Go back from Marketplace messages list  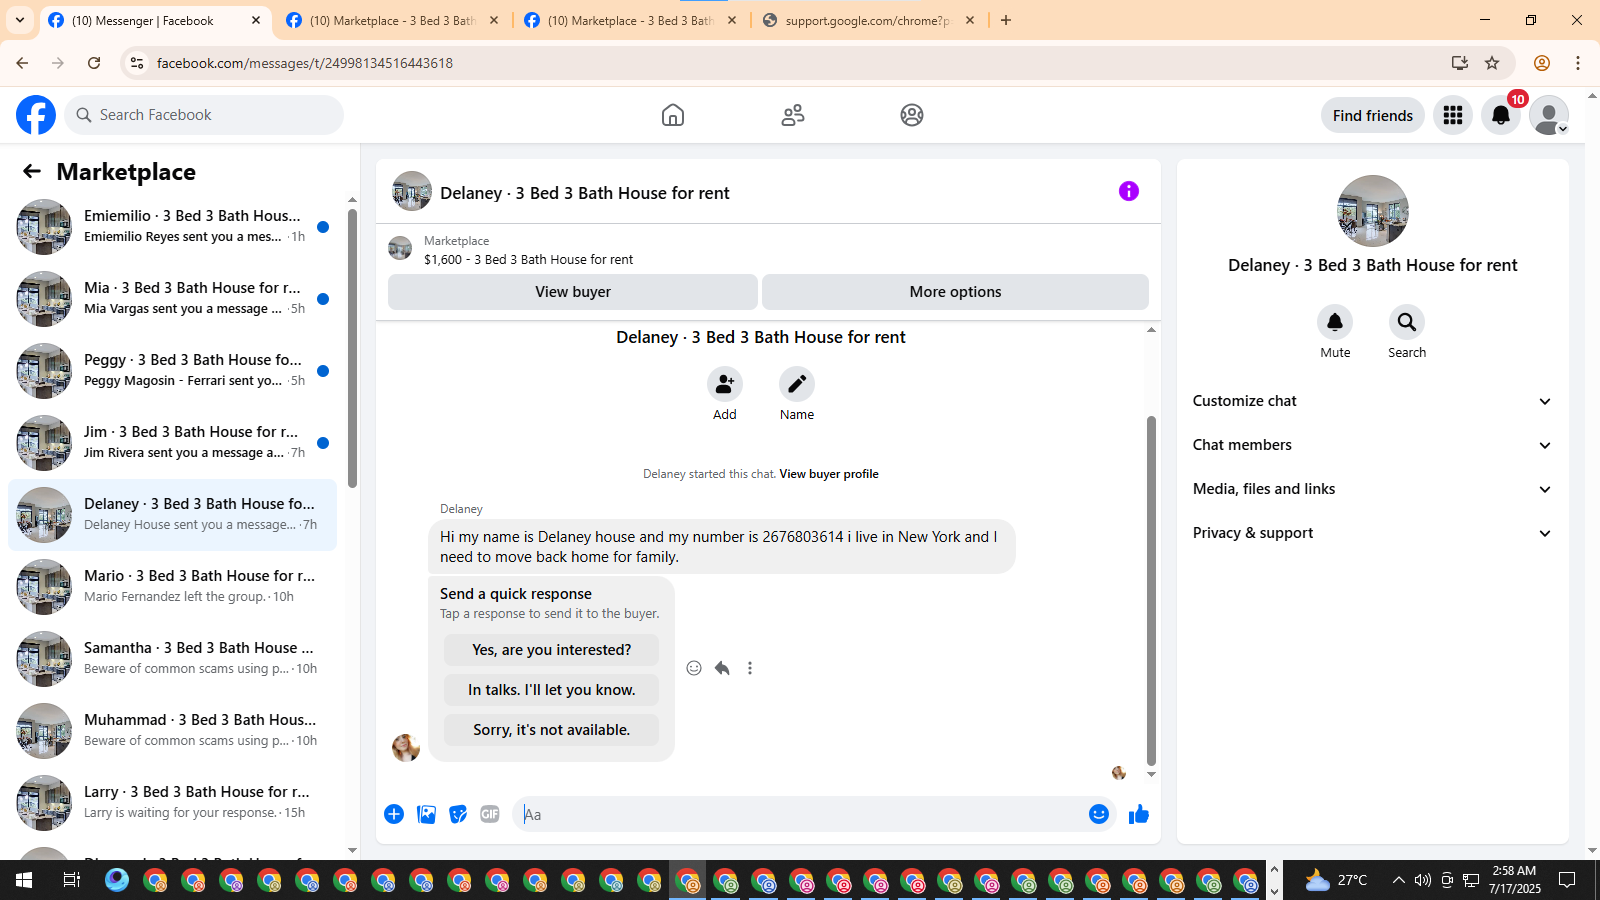point(32,171)
